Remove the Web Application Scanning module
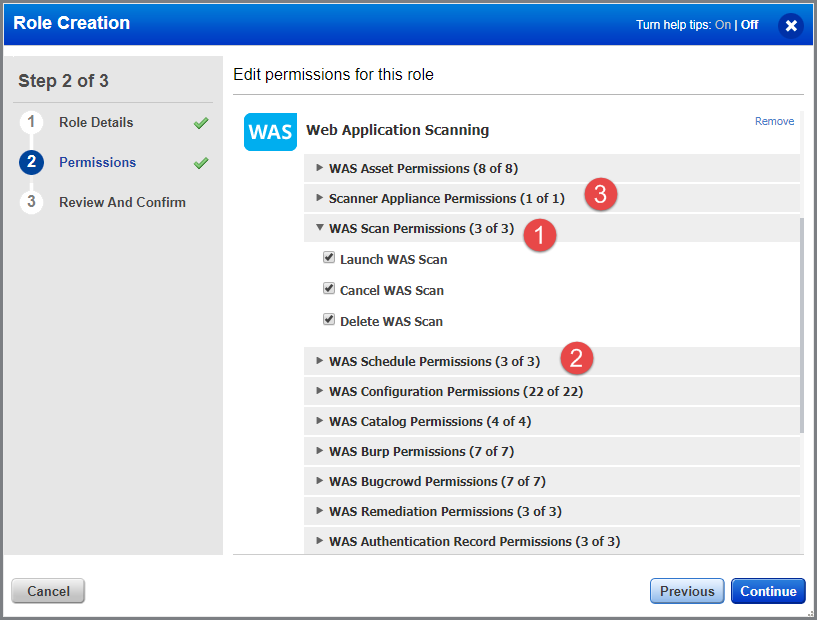The image size is (817, 620). [773, 120]
